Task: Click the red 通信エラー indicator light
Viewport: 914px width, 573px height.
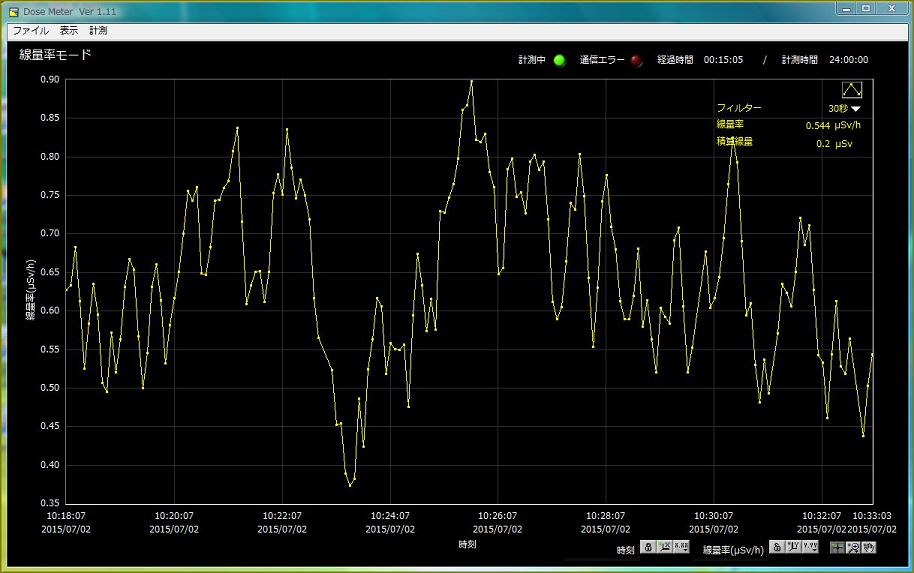Action: click(x=636, y=60)
